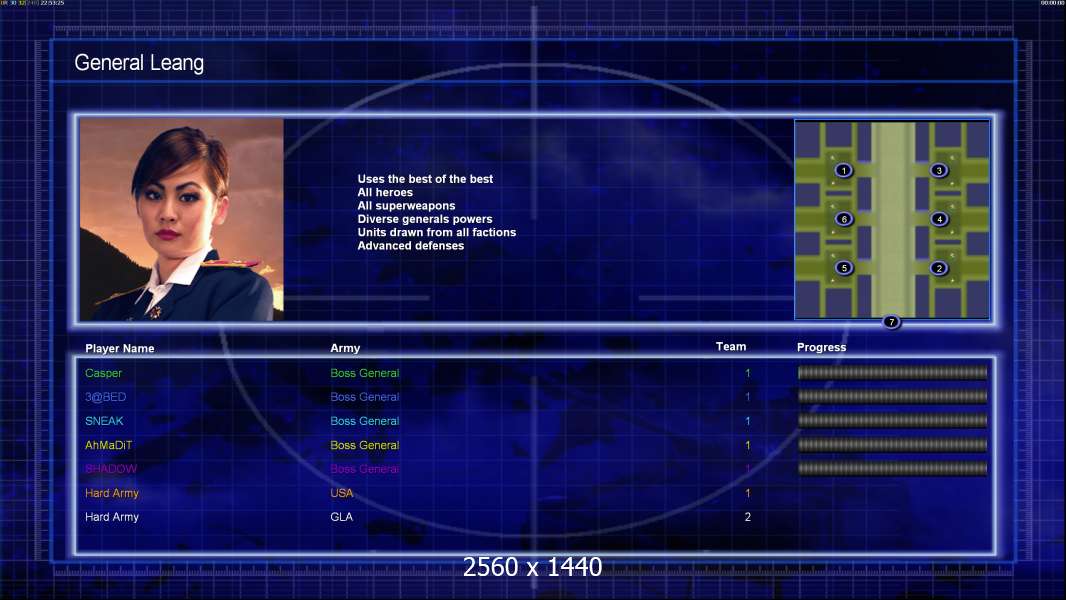The width and height of the screenshot is (1066, 600).
Task: Click the General Leang title
Action: tap(139, 63)
